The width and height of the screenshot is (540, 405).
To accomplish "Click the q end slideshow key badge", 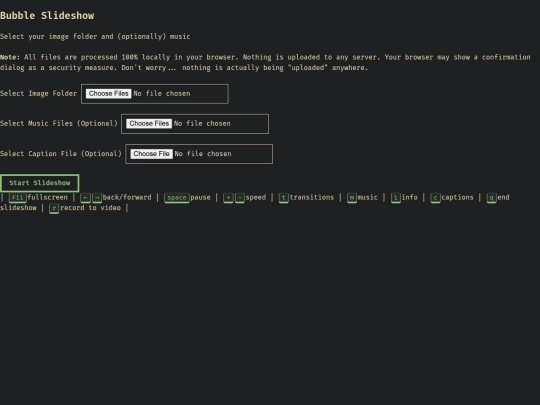I will [x=491, y=198].
